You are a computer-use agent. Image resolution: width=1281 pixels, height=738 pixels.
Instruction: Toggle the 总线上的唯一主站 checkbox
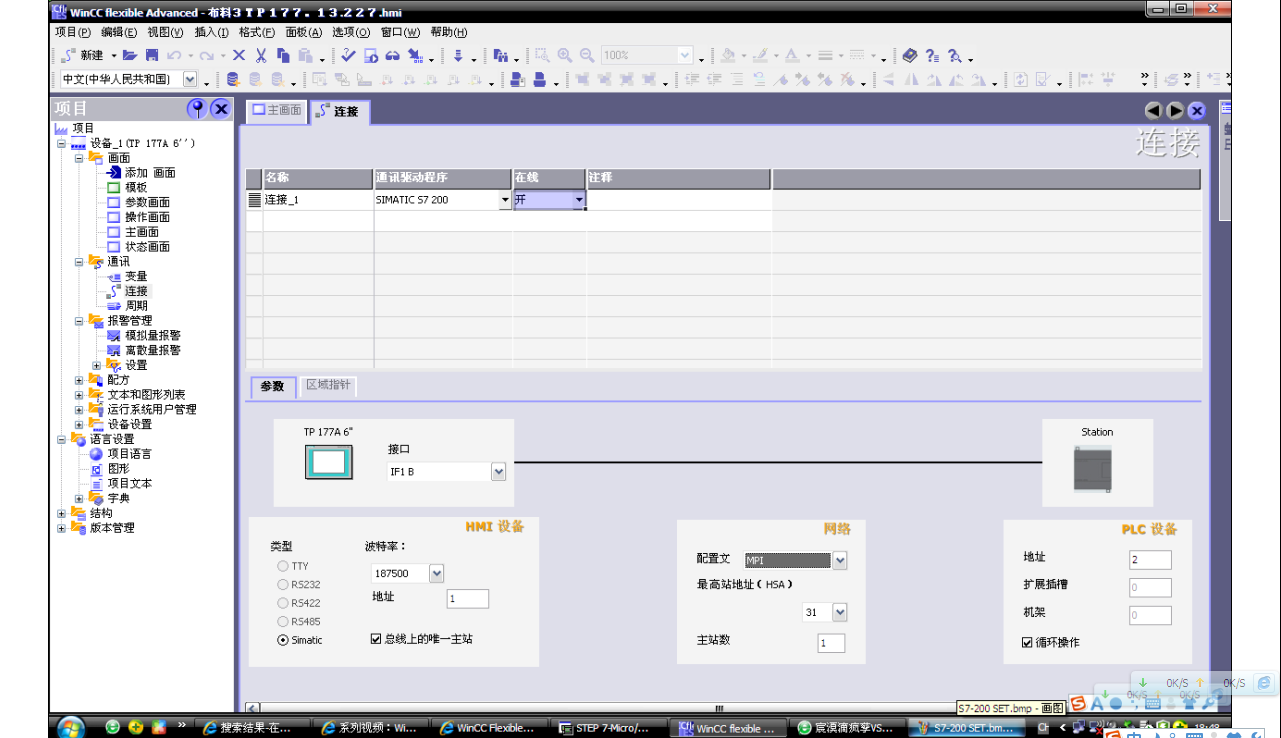pos(376,638)
